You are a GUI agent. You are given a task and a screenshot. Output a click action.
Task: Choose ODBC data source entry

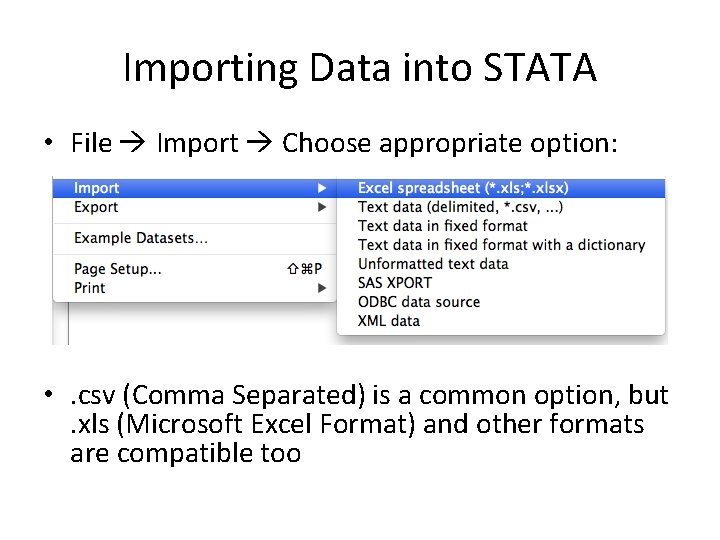[x=418, y=302]
